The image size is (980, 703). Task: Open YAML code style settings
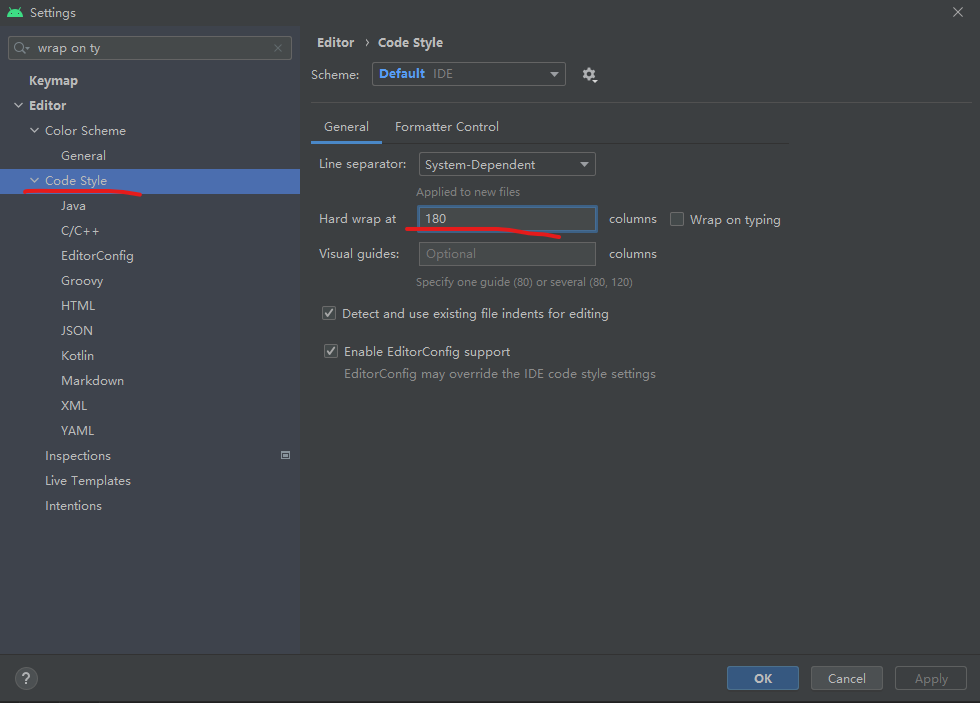click(x=78, y=431)
